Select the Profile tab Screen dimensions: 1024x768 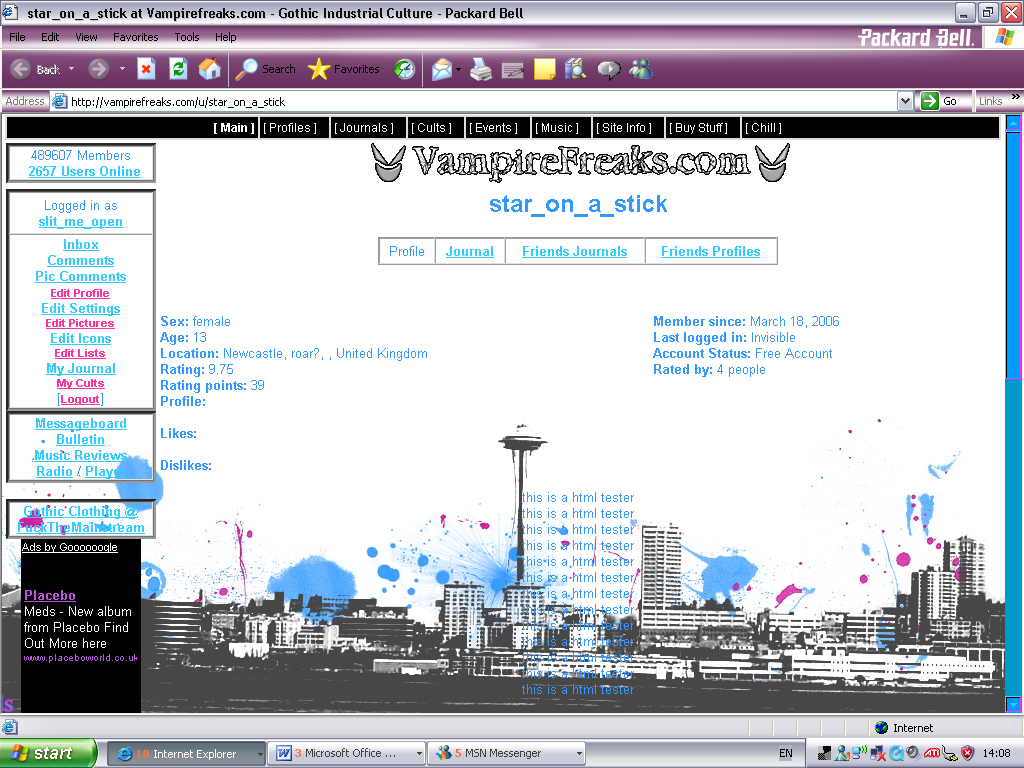[407, 251]
